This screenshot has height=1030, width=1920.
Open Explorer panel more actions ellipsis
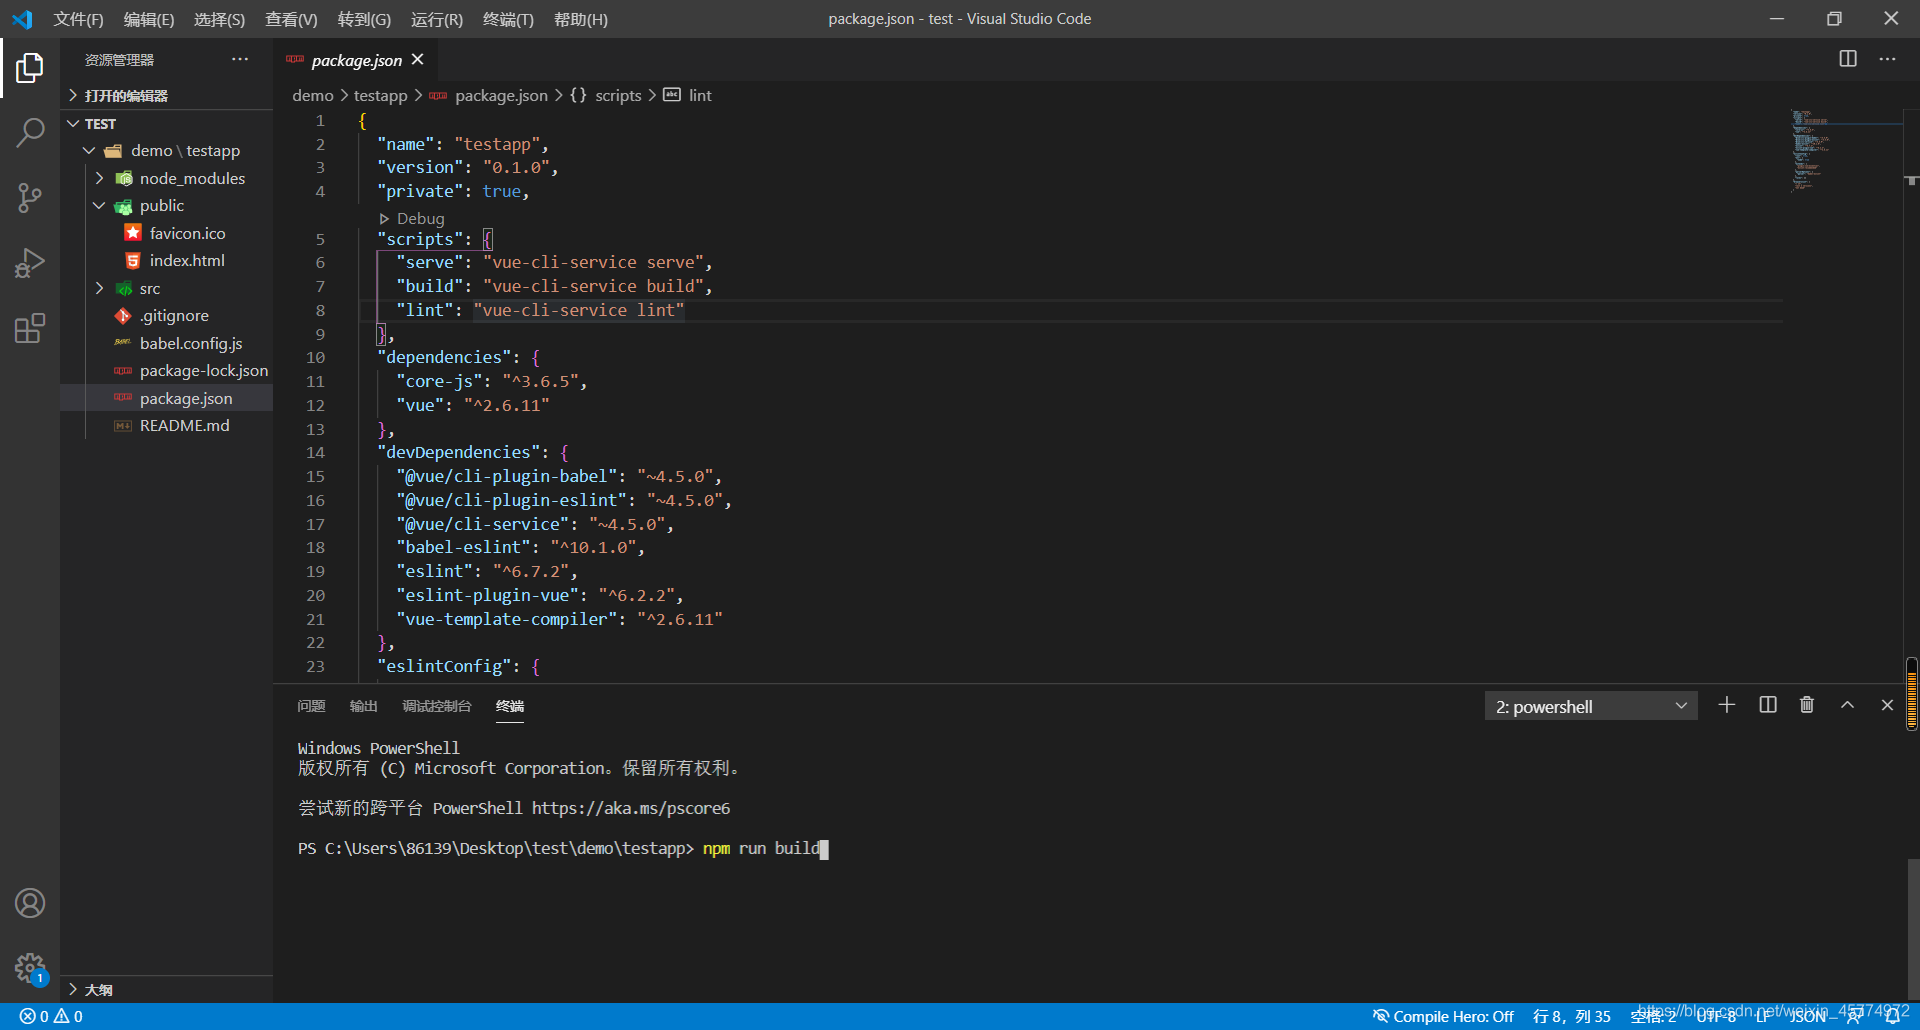[x=240, y=59]
